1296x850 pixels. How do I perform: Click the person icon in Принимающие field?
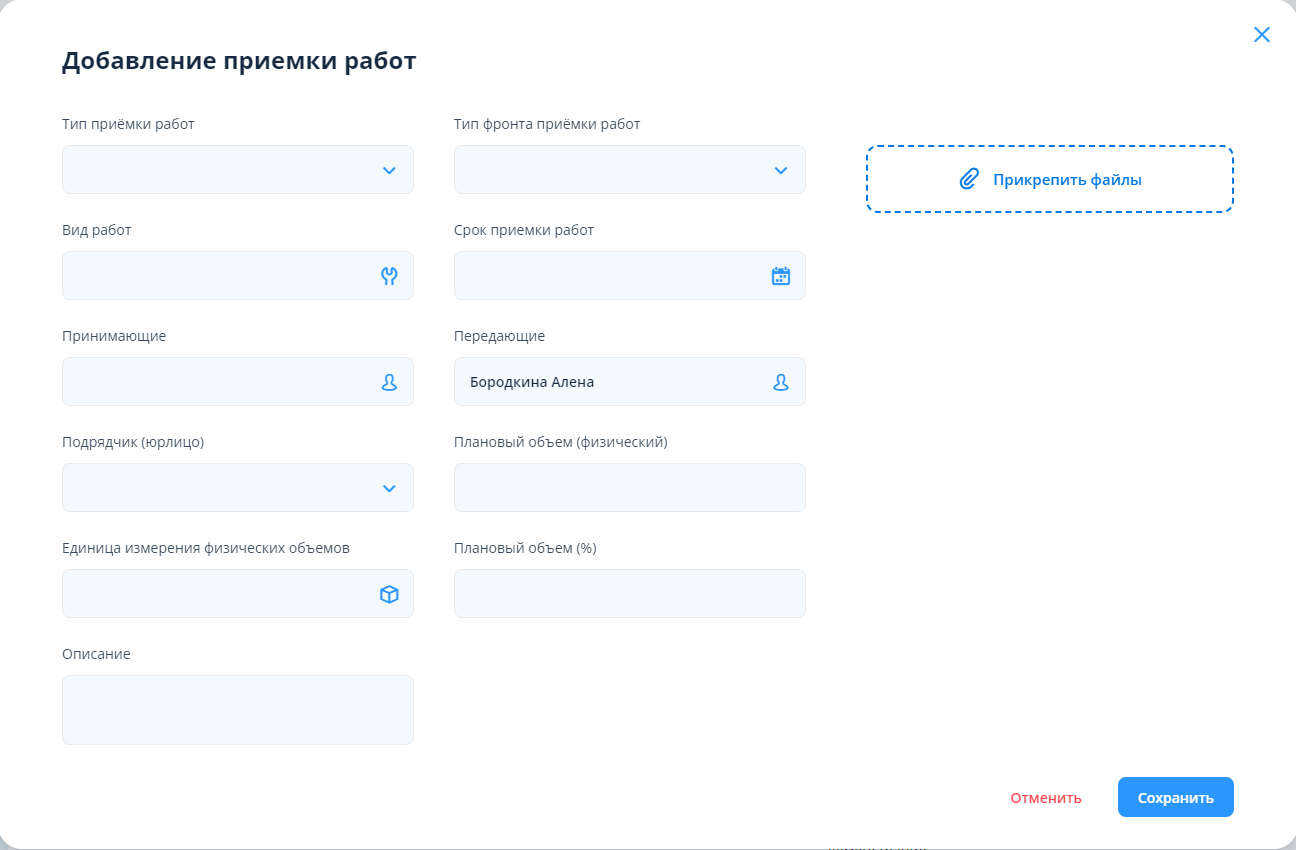[x=389, y=382]
